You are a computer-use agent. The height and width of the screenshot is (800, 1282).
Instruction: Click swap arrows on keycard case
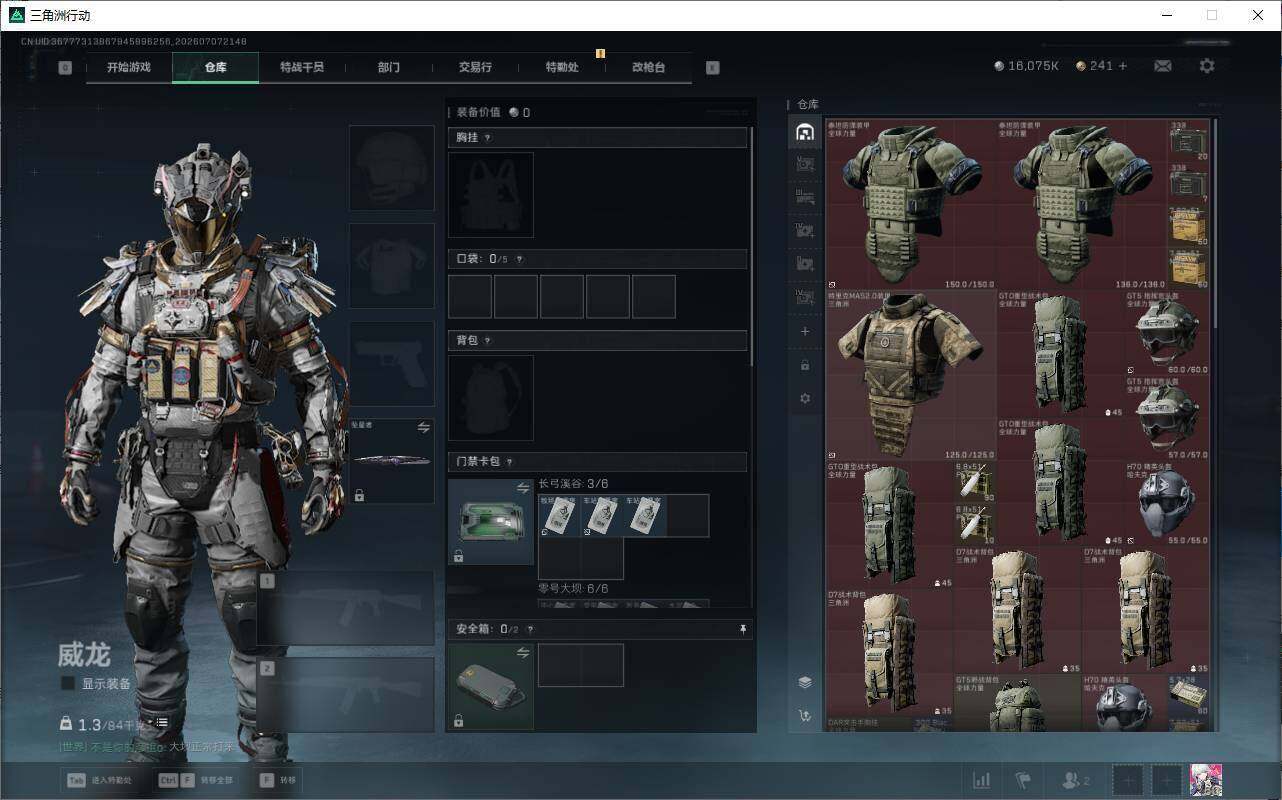pyautogui.click(x=523, y=488)
